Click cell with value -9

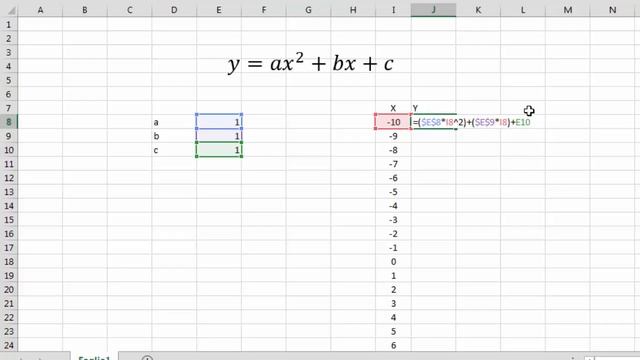(x=393, y=136)
